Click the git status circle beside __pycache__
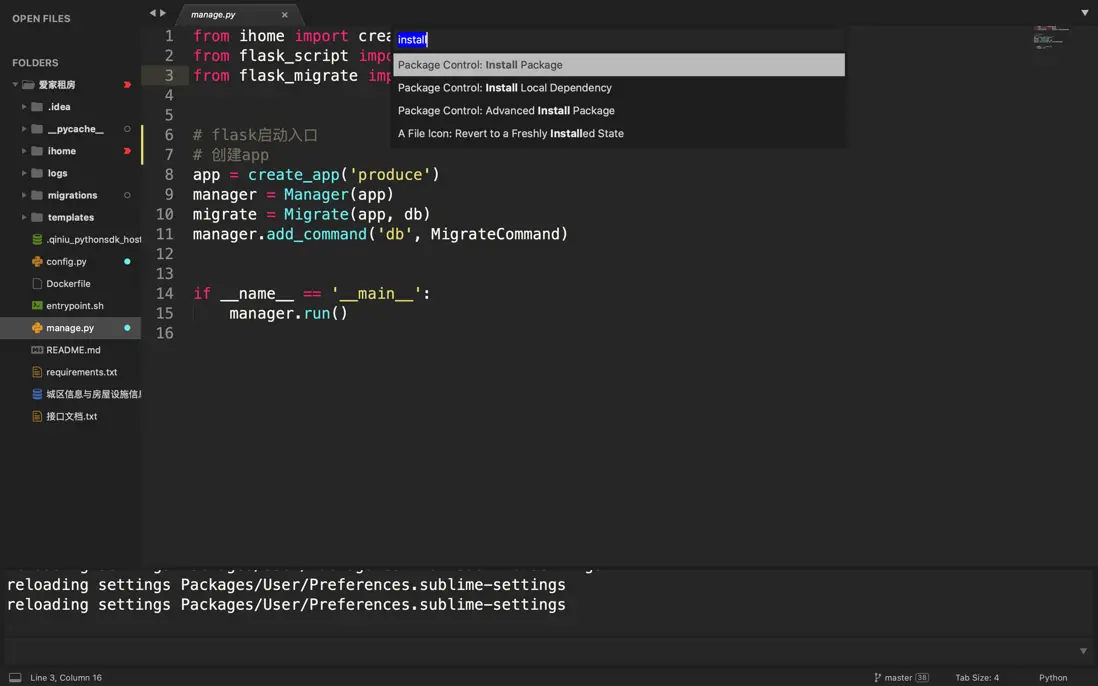Viewport: 1098px width, 686px height. click(127, 129)
